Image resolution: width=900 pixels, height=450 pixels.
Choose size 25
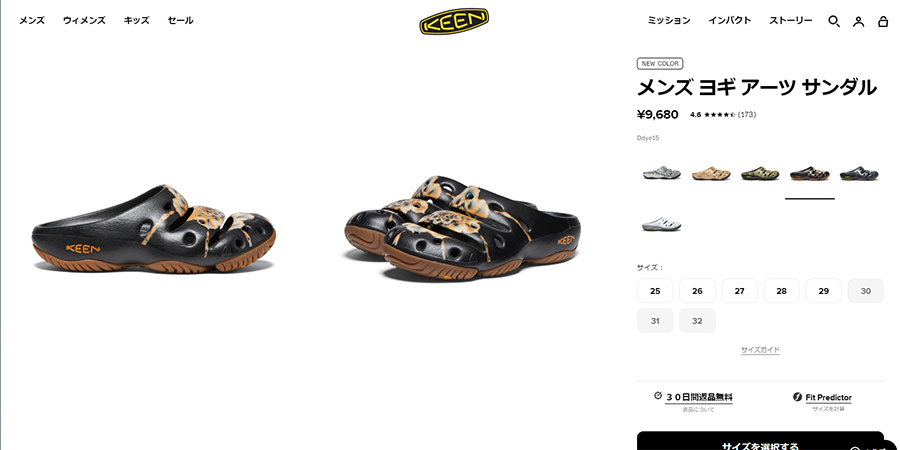[655, 291]
